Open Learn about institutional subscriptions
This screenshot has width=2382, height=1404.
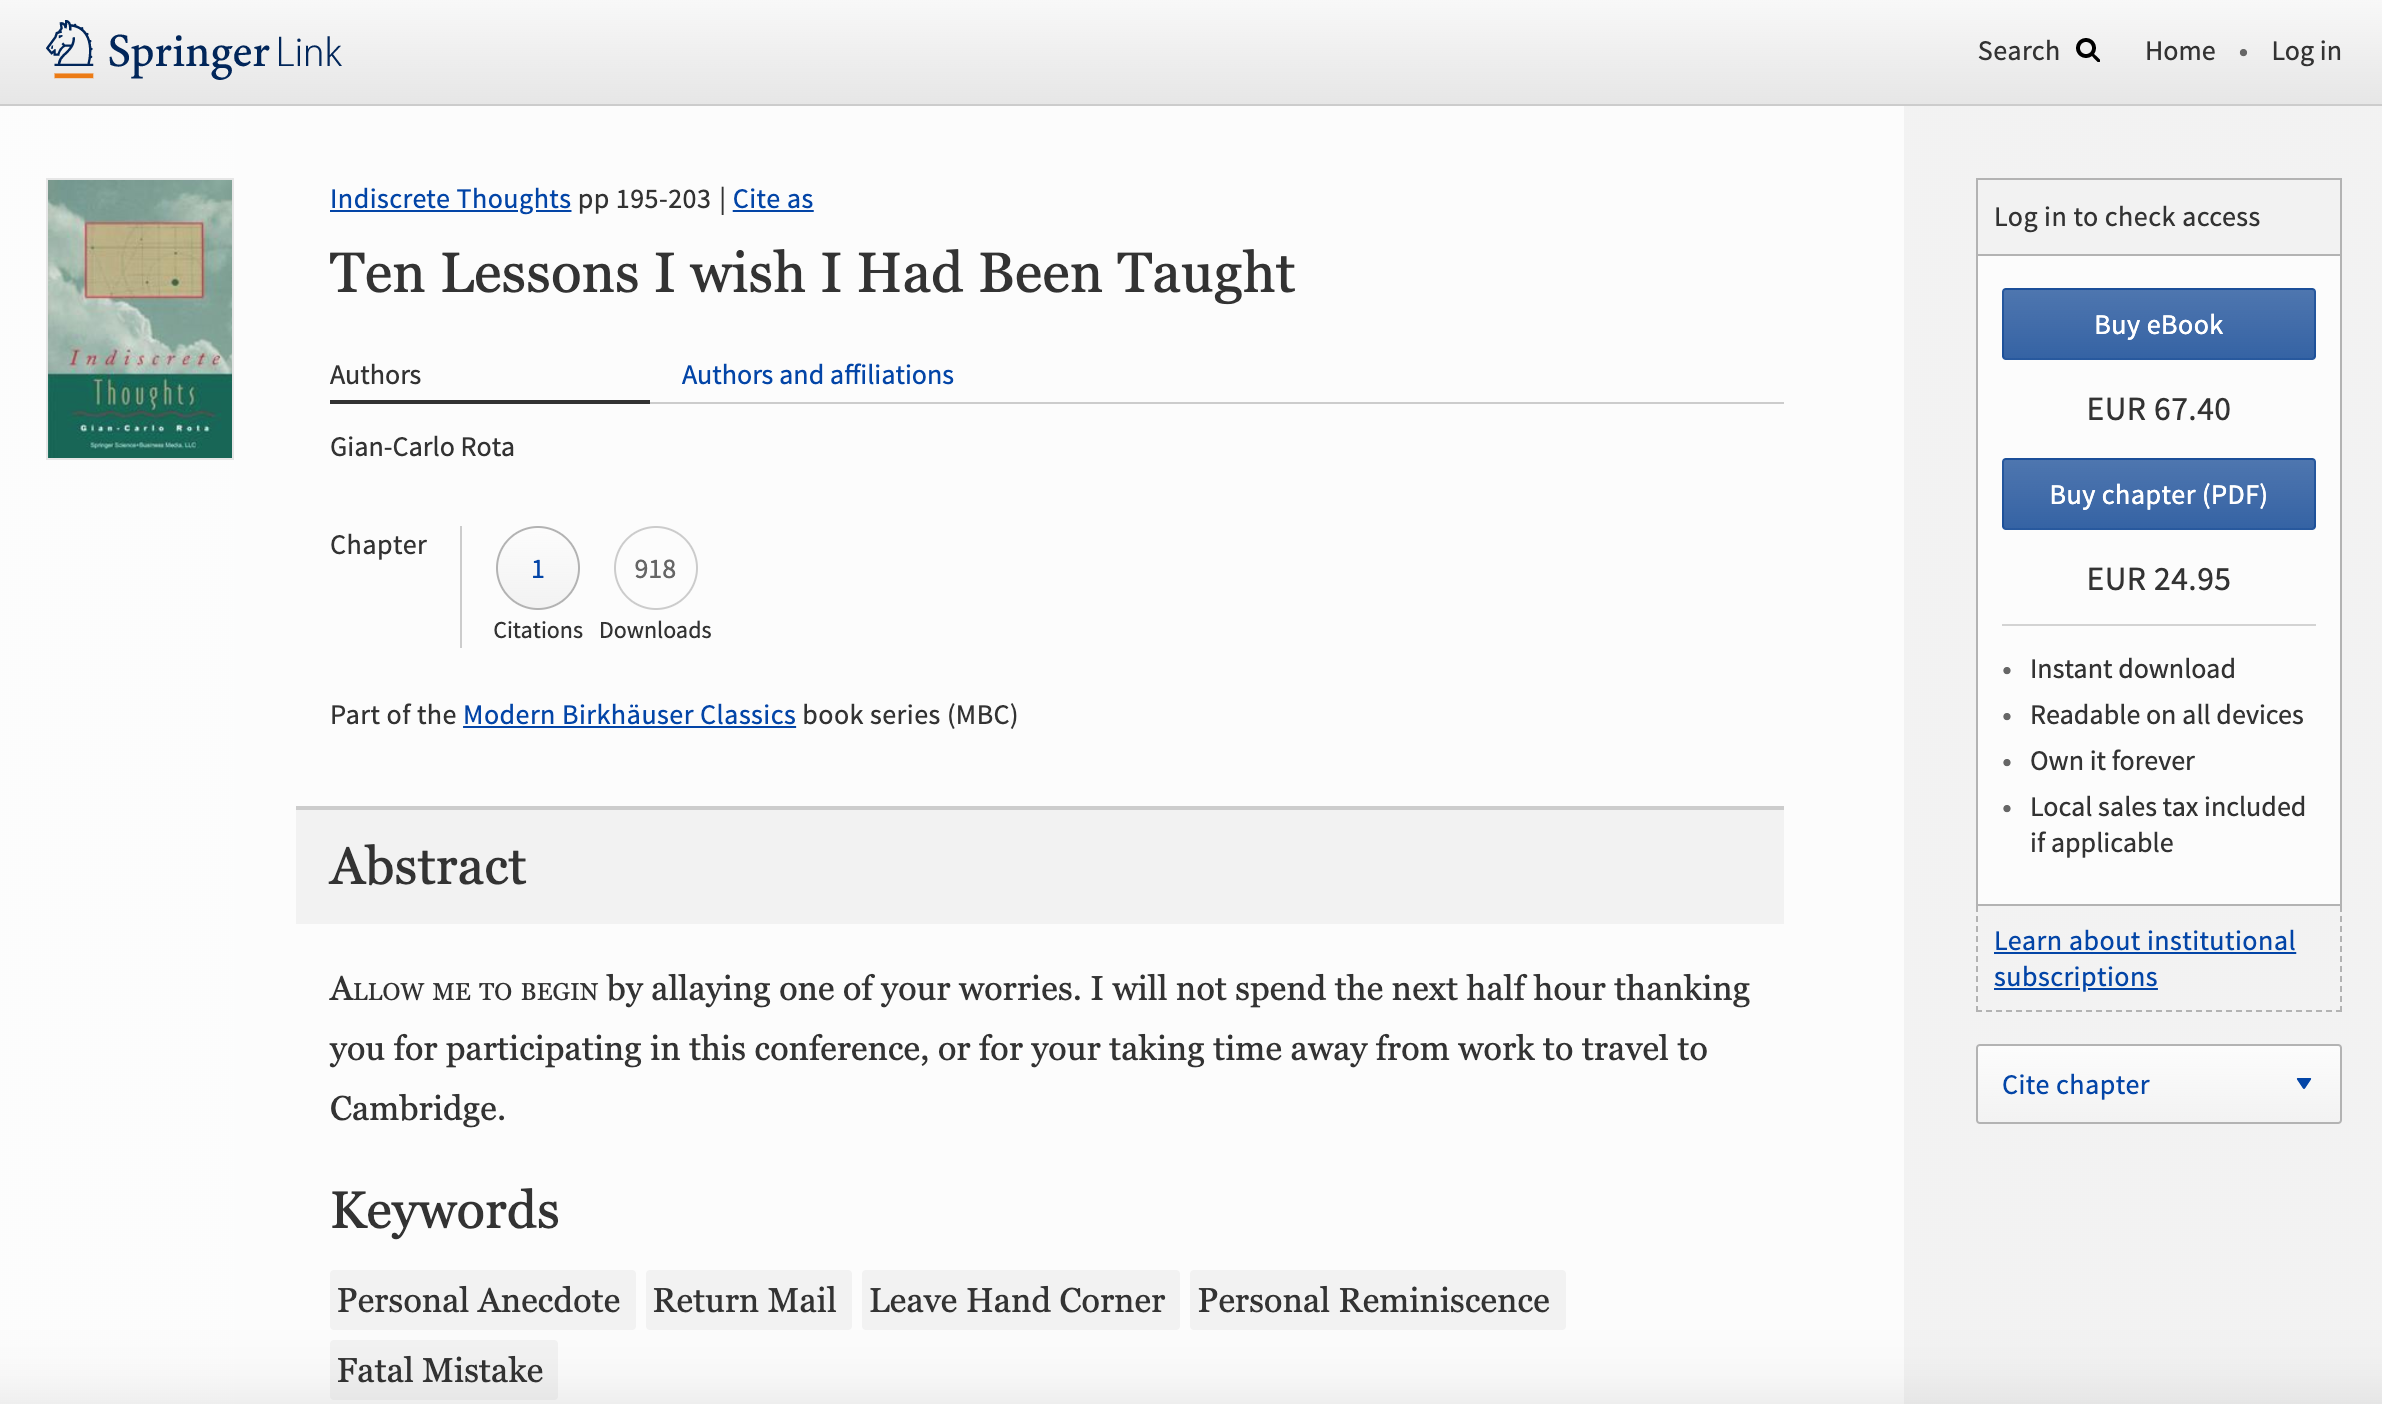2144,958
